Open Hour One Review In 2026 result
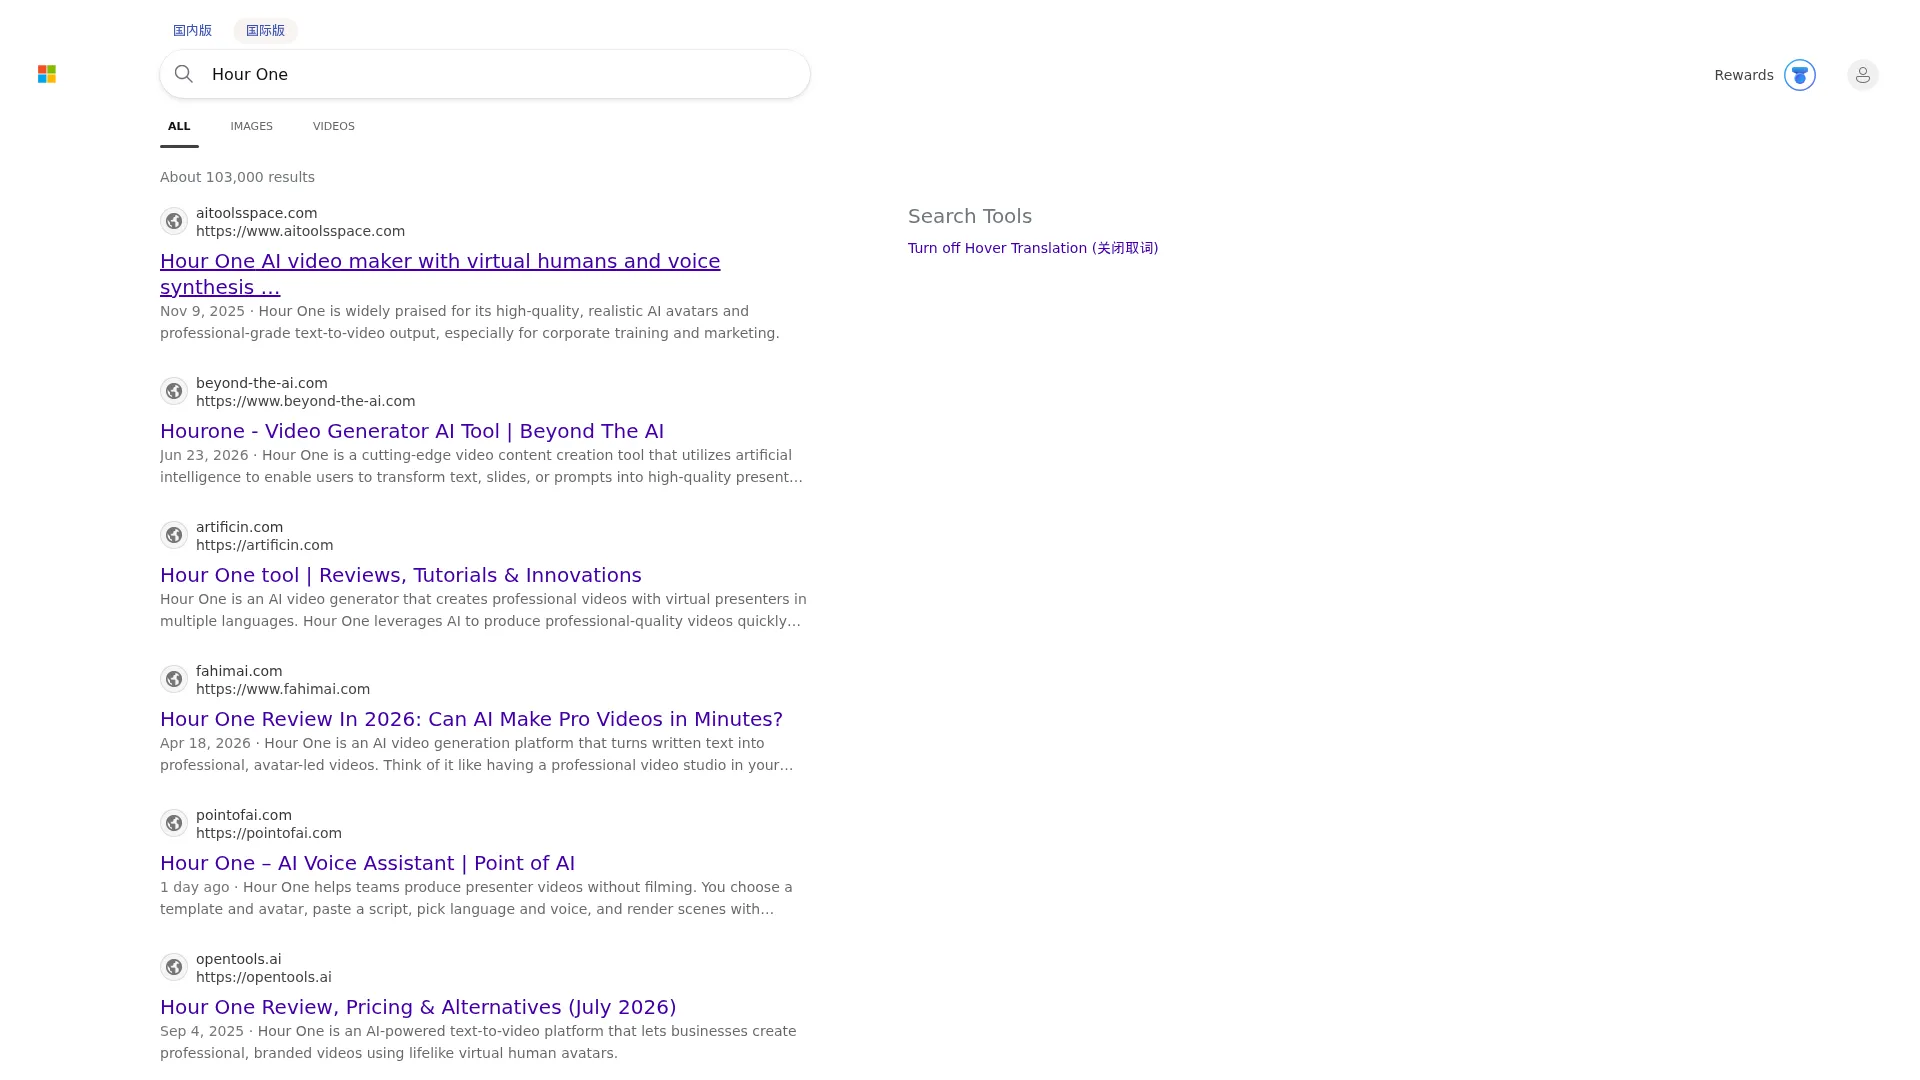1920x1080 pixels. pyautogui.click(x=471, y=719)
